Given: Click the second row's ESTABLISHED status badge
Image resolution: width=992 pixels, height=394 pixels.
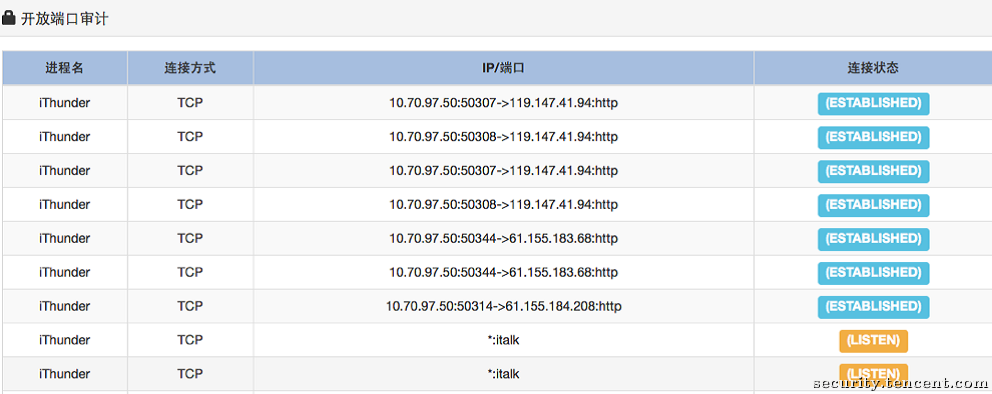Looking at the screenshot, I should point(873,137).
